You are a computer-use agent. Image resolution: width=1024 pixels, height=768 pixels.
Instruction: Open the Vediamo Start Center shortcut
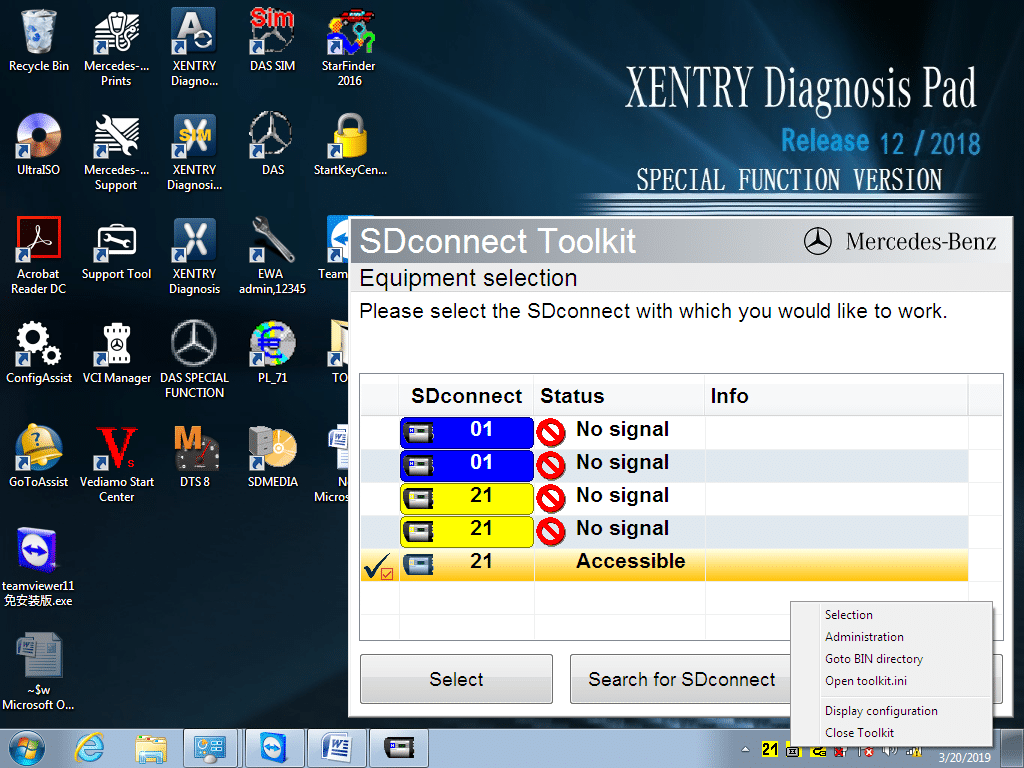pos(116,450)
